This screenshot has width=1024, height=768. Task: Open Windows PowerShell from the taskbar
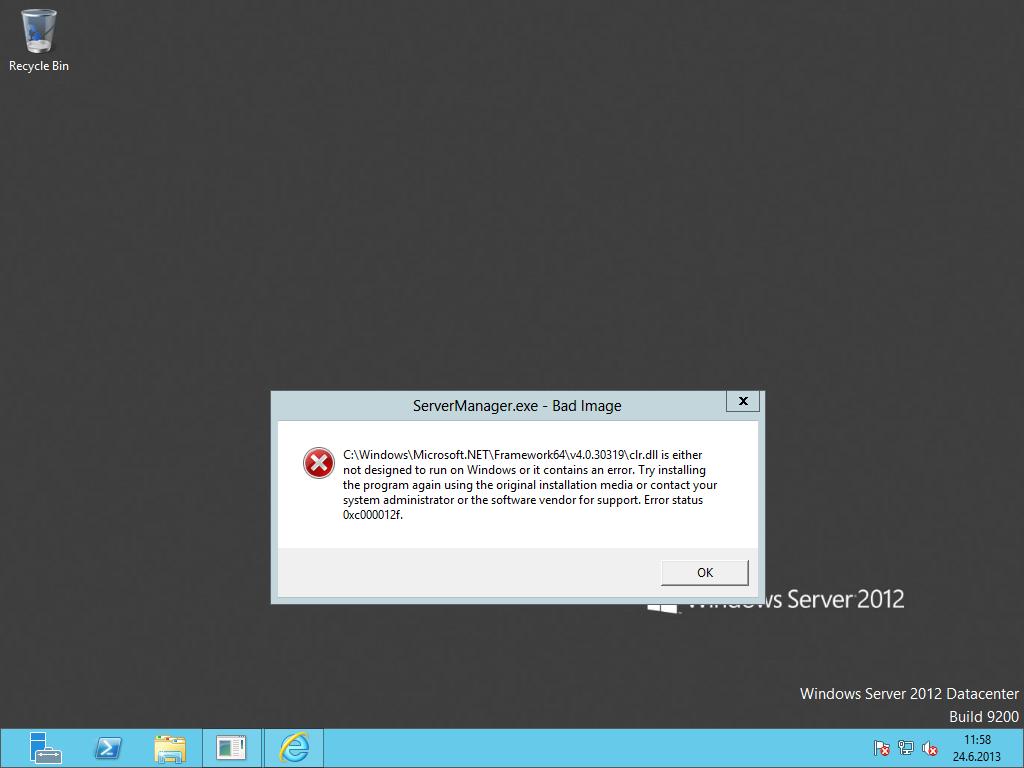point(108,748)
